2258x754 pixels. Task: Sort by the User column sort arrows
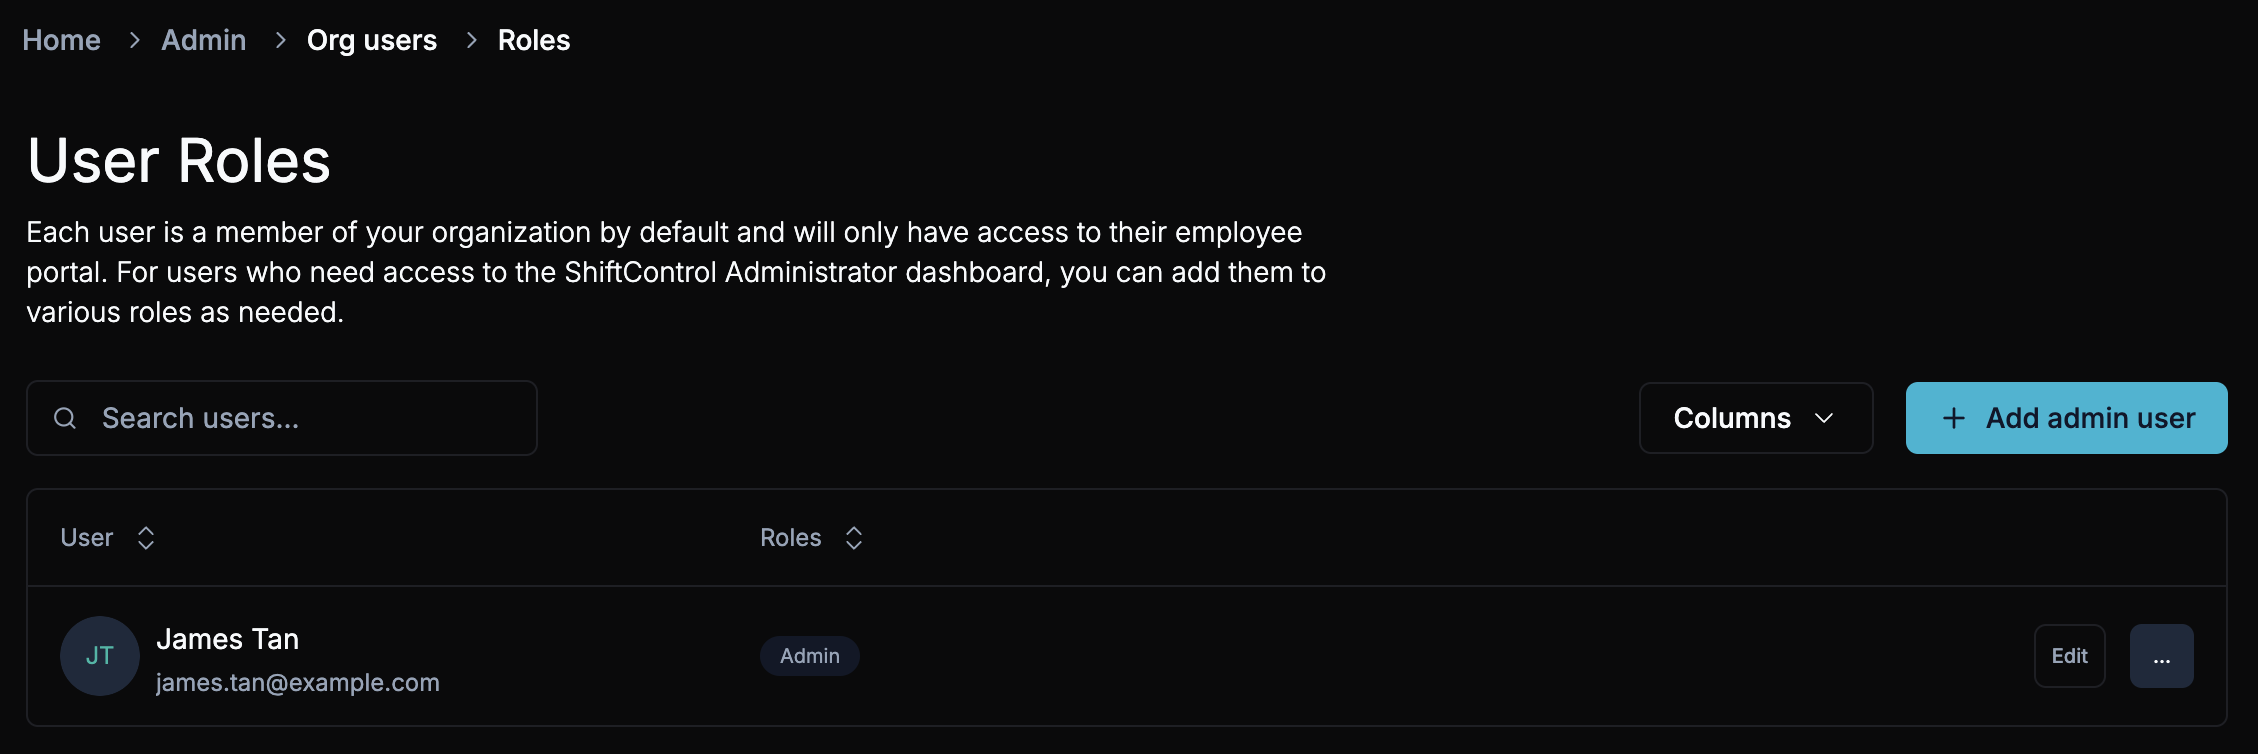click(x=146, y=538)
